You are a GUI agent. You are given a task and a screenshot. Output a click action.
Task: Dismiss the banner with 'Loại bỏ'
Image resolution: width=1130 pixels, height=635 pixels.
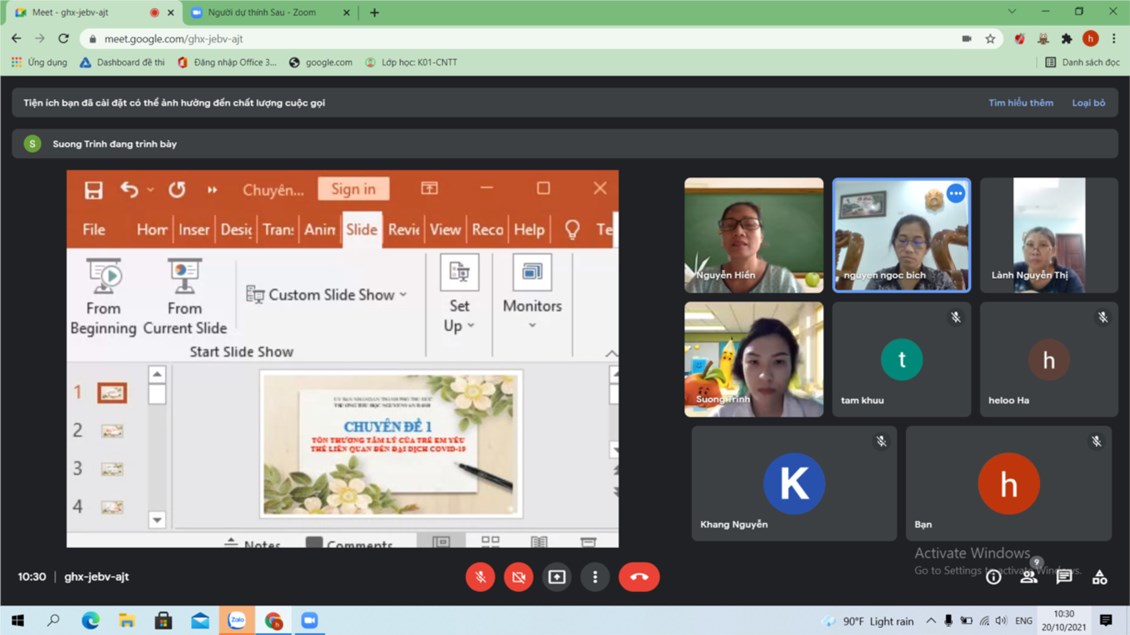click(1088, 102)
